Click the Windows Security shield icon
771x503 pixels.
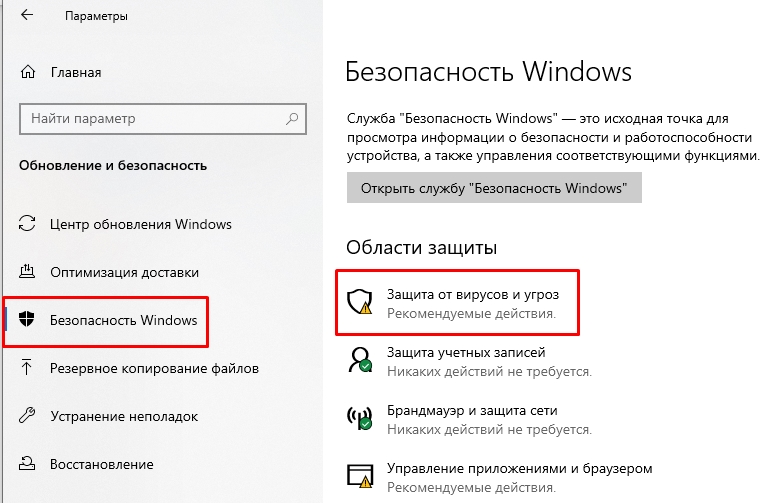click(x=28, y=320)
